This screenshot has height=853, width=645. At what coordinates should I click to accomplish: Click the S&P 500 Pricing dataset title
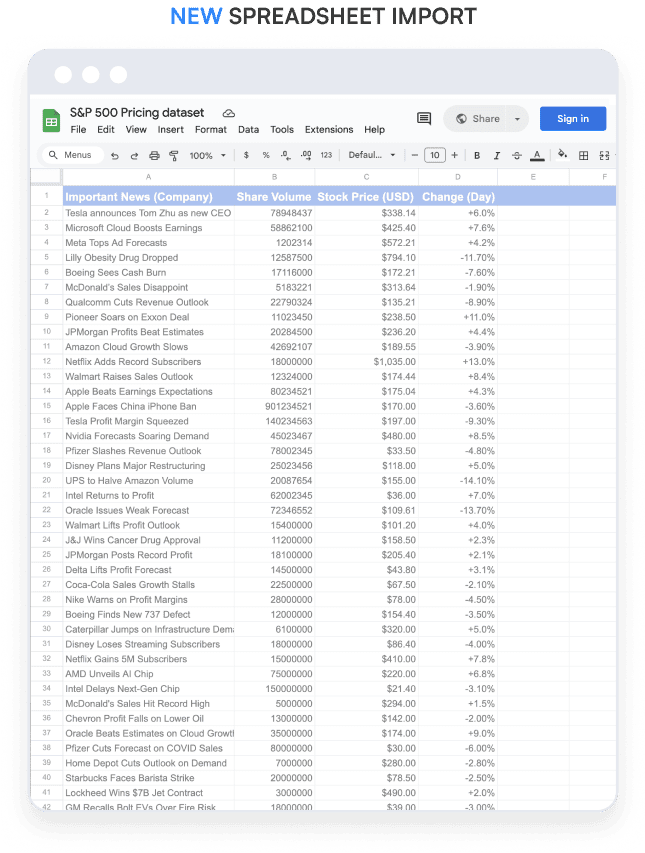pyautogui.click(x=137, y=113)
